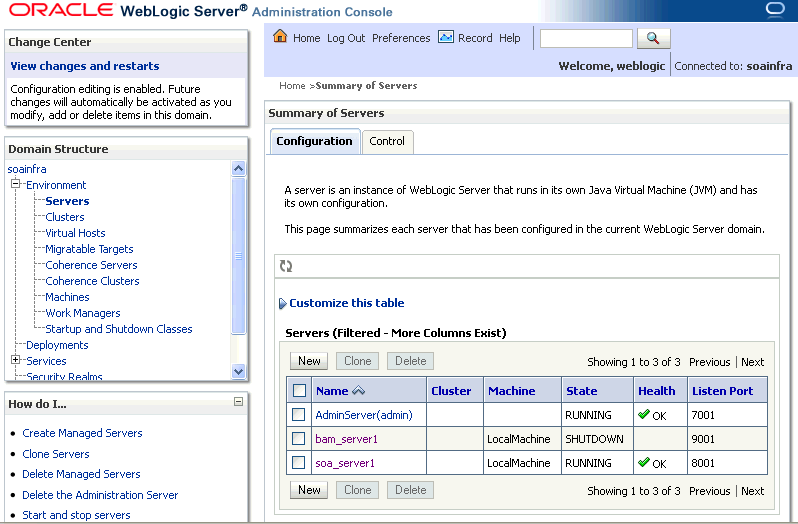The height and width of the screenshot is (524, 798).
Task: Select Startup and Shutdown Classes item
Action: 119,329
